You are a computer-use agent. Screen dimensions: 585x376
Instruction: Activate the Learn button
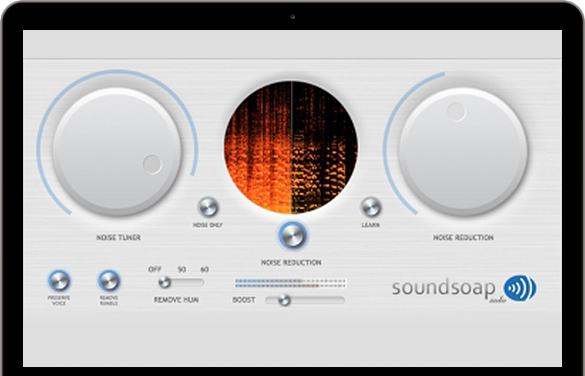pyautogui.click(x=371, y=207)
